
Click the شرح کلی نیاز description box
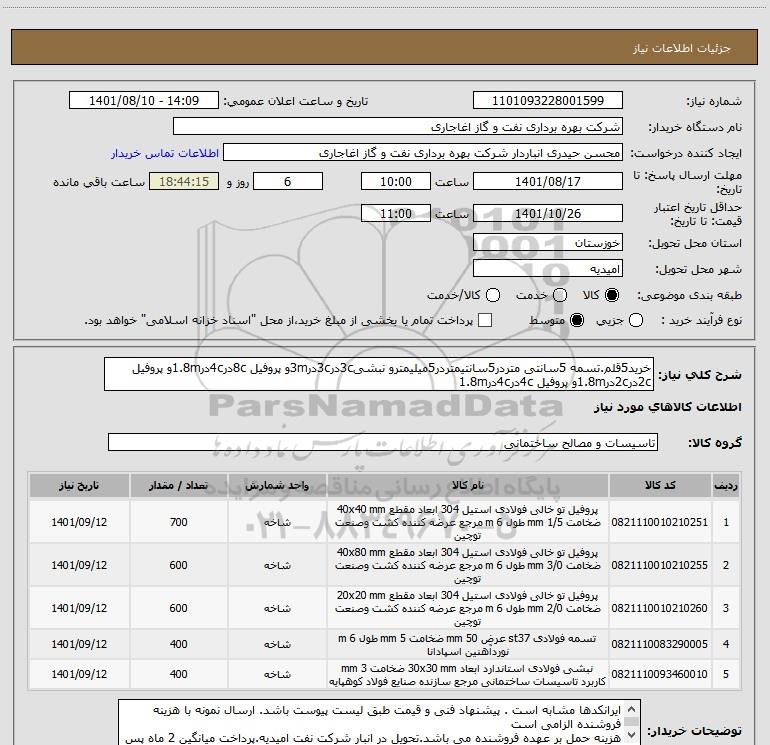coord(379,374)
